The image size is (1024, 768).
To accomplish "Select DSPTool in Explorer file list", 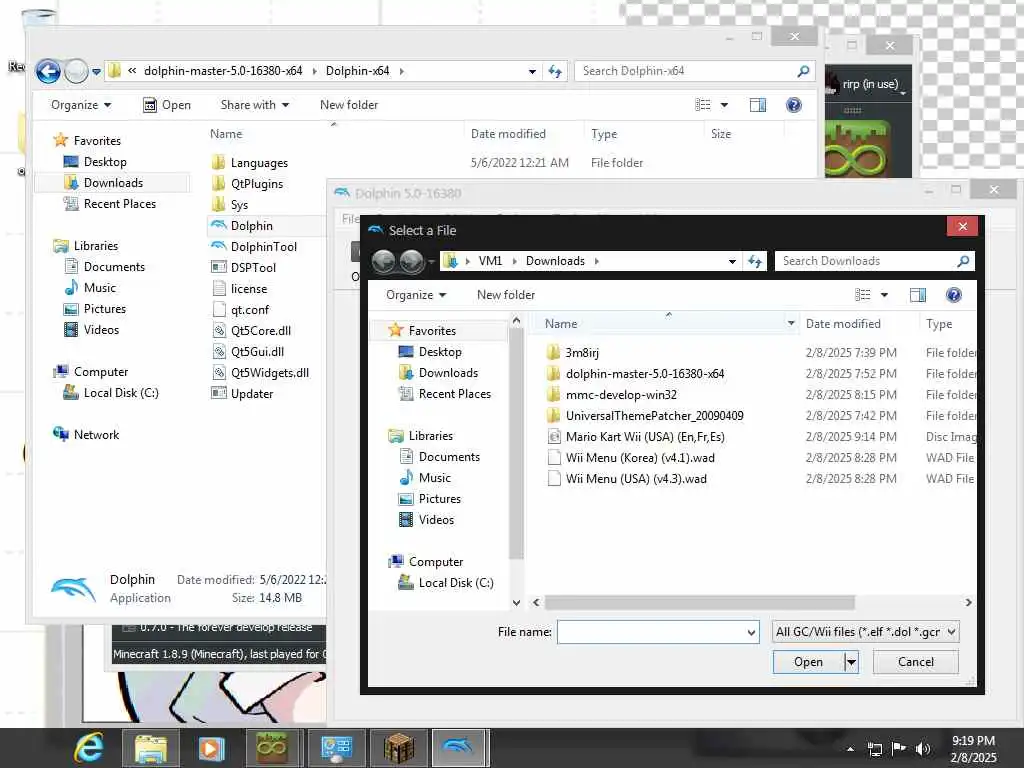I will click(243, 267).
